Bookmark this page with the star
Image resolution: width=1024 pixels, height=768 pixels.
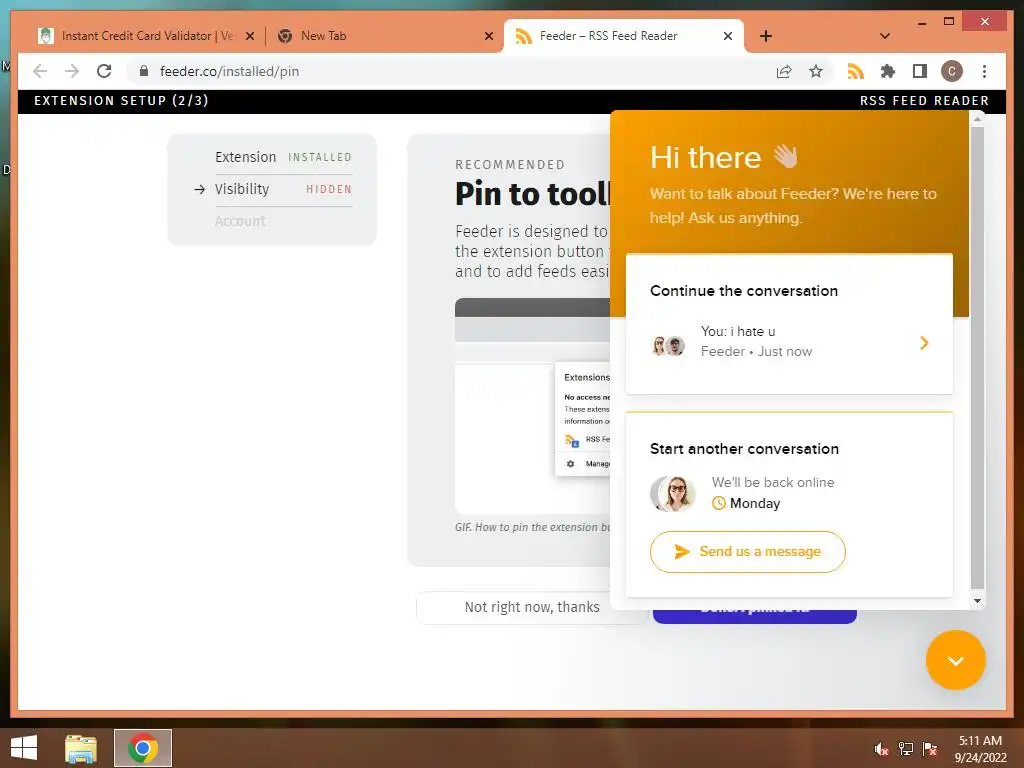point(816,71)
